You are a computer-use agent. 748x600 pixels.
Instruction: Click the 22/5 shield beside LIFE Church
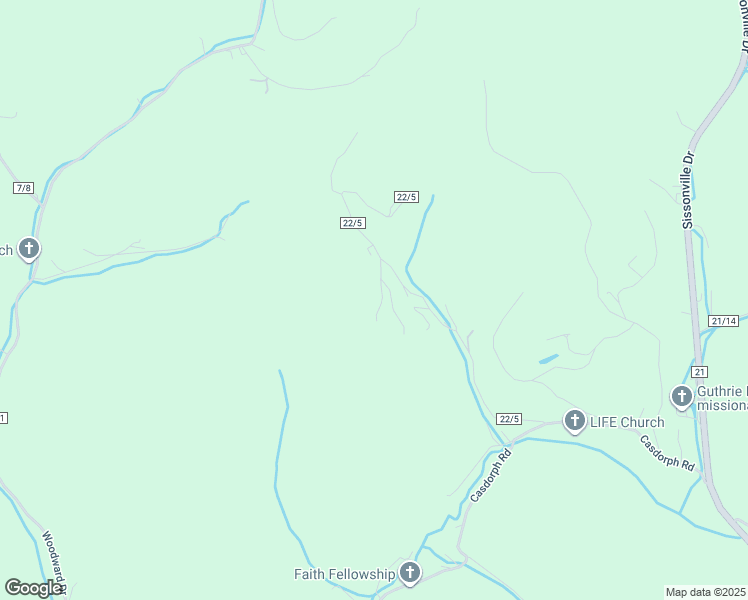coord(509,419)
